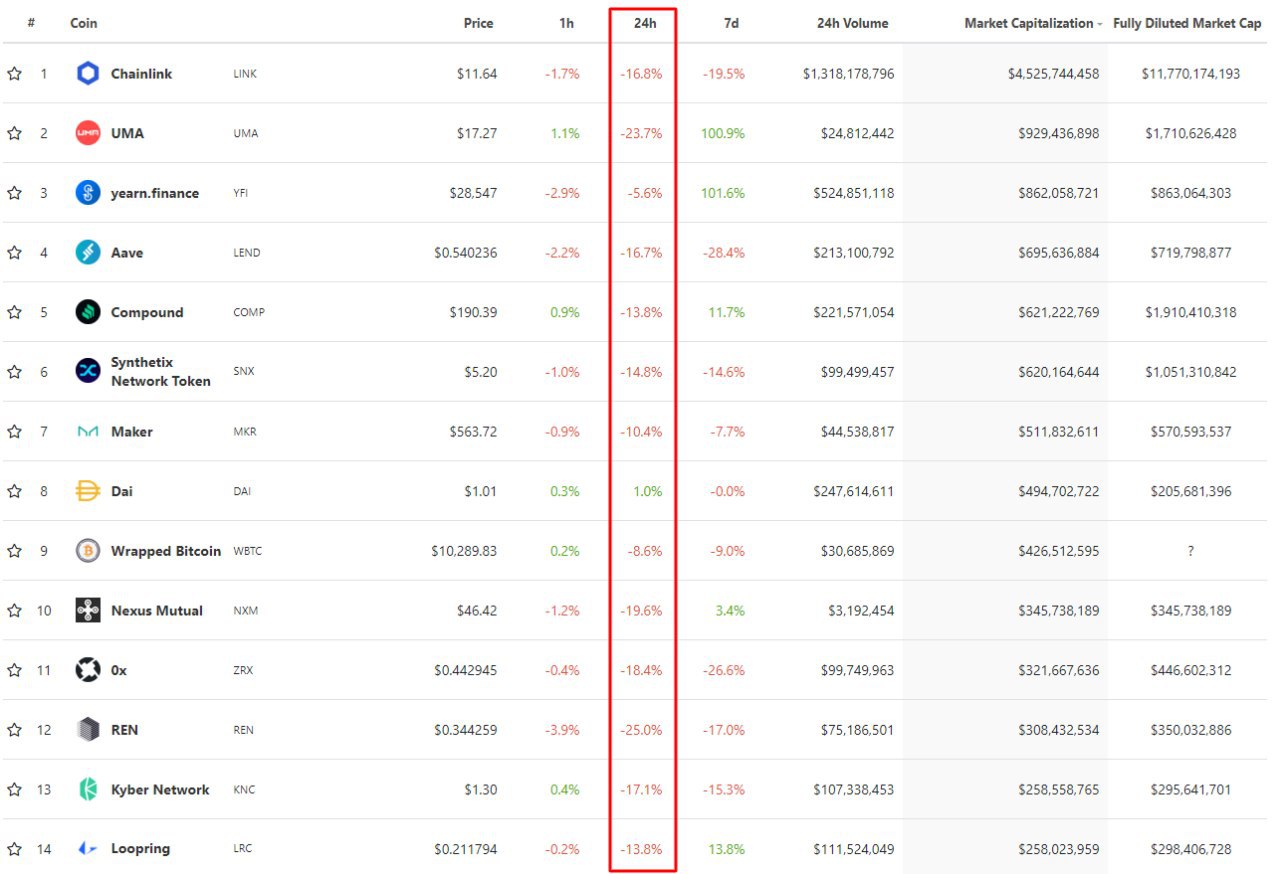Sort table by Price column header
This screenshot has width=1280, height=874.
pos(478,23)
